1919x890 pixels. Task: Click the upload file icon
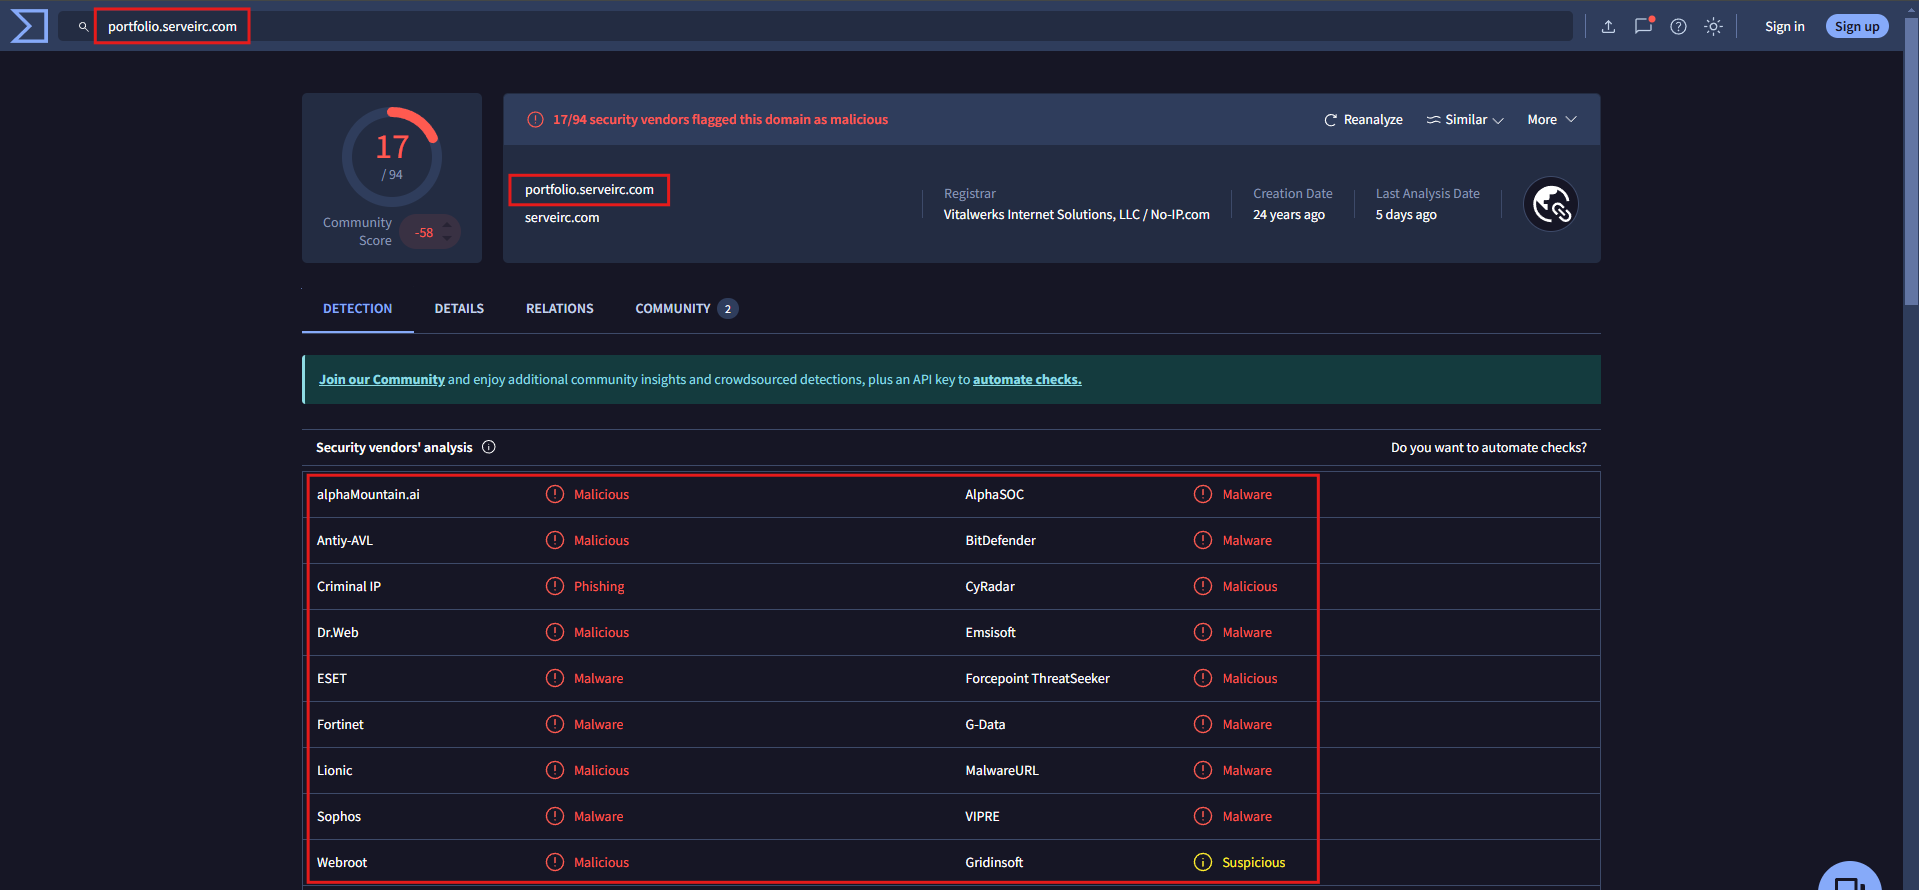(1608, 27)
